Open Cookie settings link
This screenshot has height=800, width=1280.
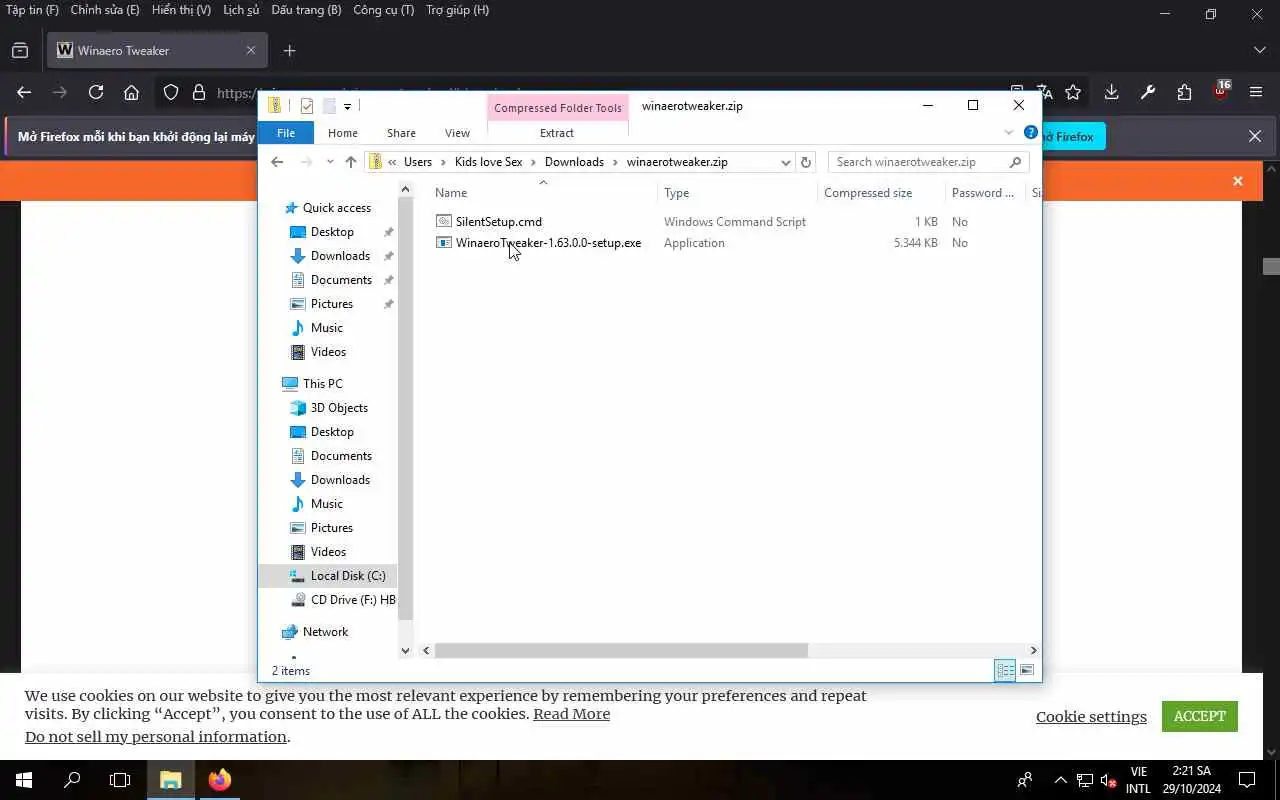1091,716
